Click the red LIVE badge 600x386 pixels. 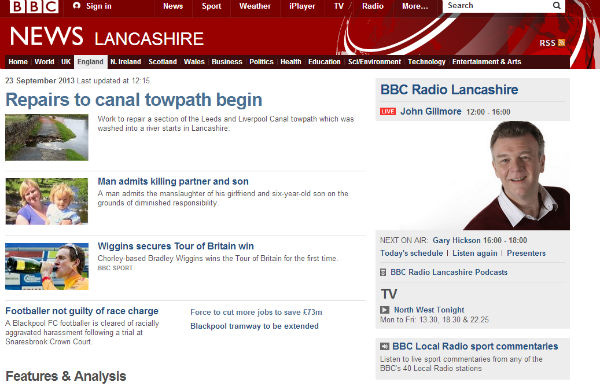pyautogui.click(x=388, y=111)
